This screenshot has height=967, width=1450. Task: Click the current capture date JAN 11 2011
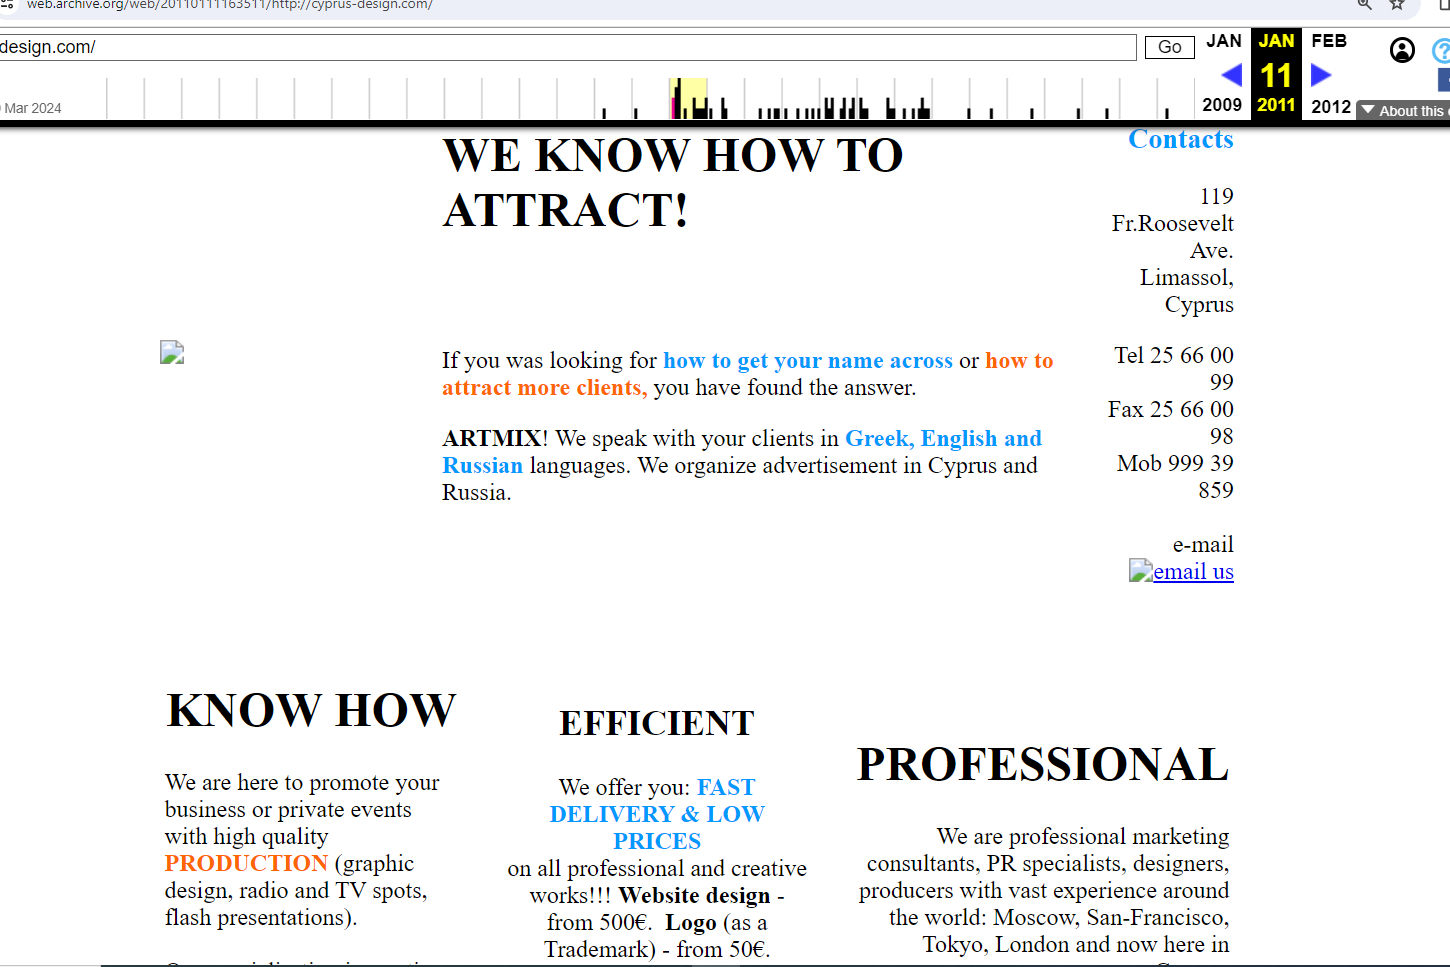pyautogui.click(x=1276, y=75)
